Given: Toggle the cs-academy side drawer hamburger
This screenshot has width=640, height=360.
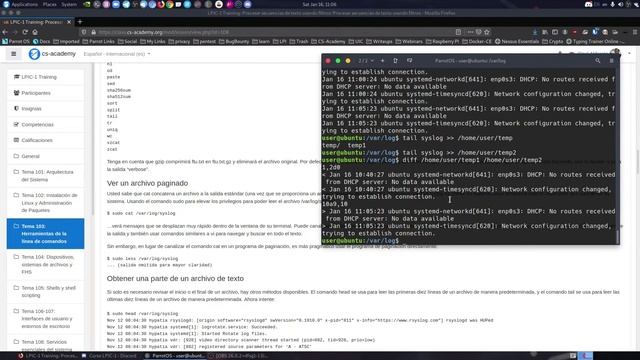Looking at the screenshot, I should pos(13,53).
